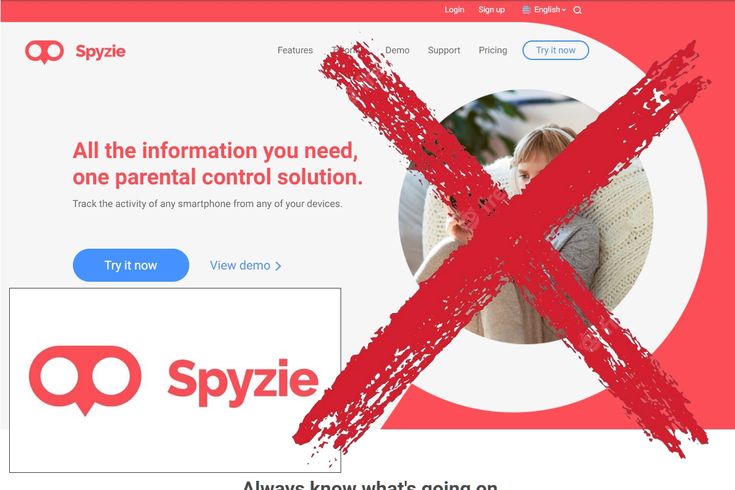Image resolution: width=735 pixels, height=490 pixels.
Task: Click the globe icon beside English
Action: (526, 10)
